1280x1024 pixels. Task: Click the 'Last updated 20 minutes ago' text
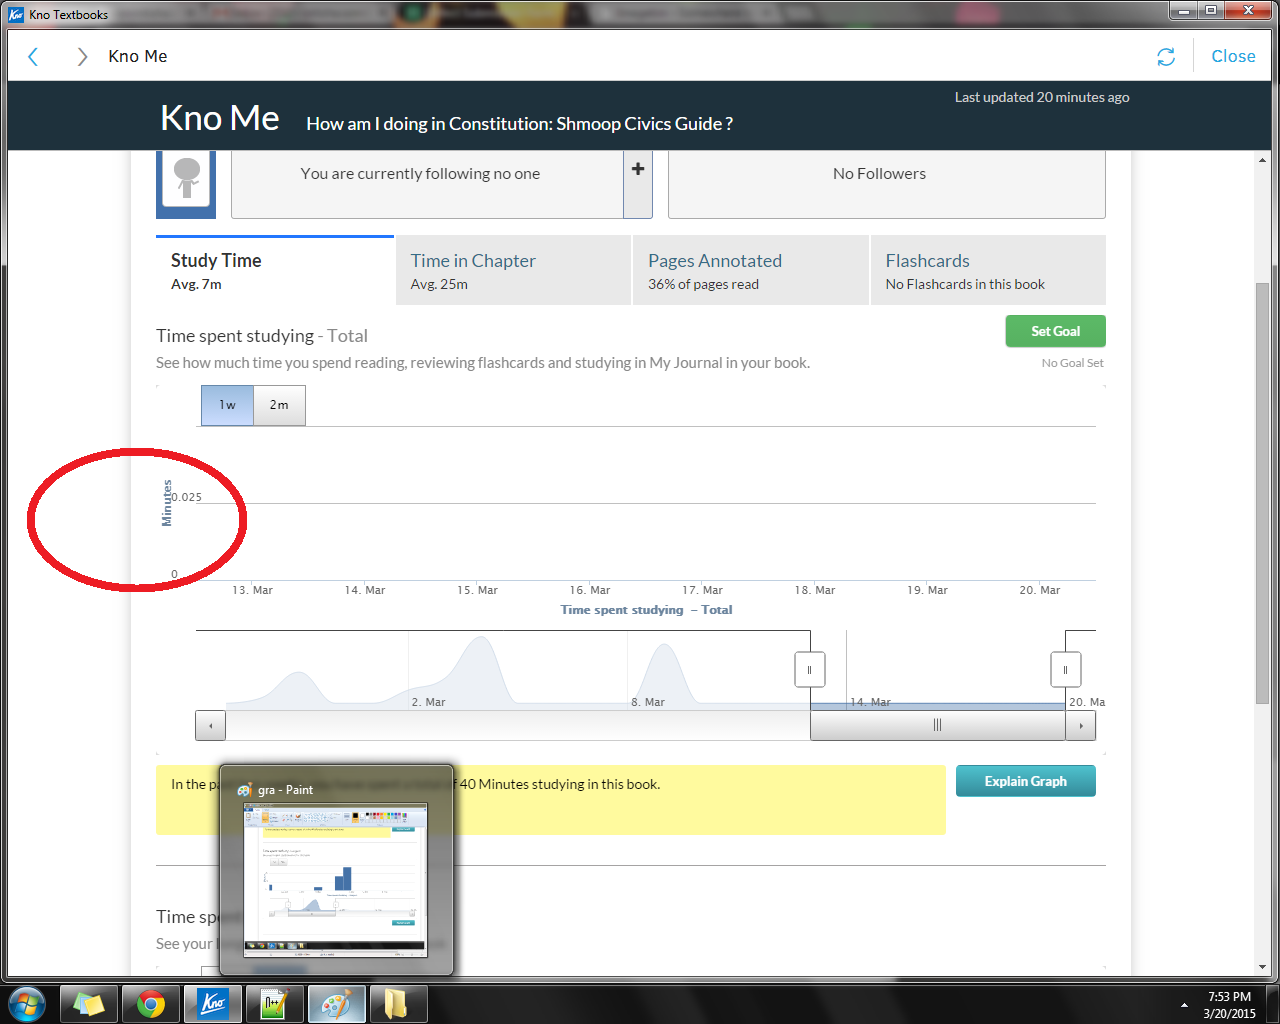pos(1042,97)
